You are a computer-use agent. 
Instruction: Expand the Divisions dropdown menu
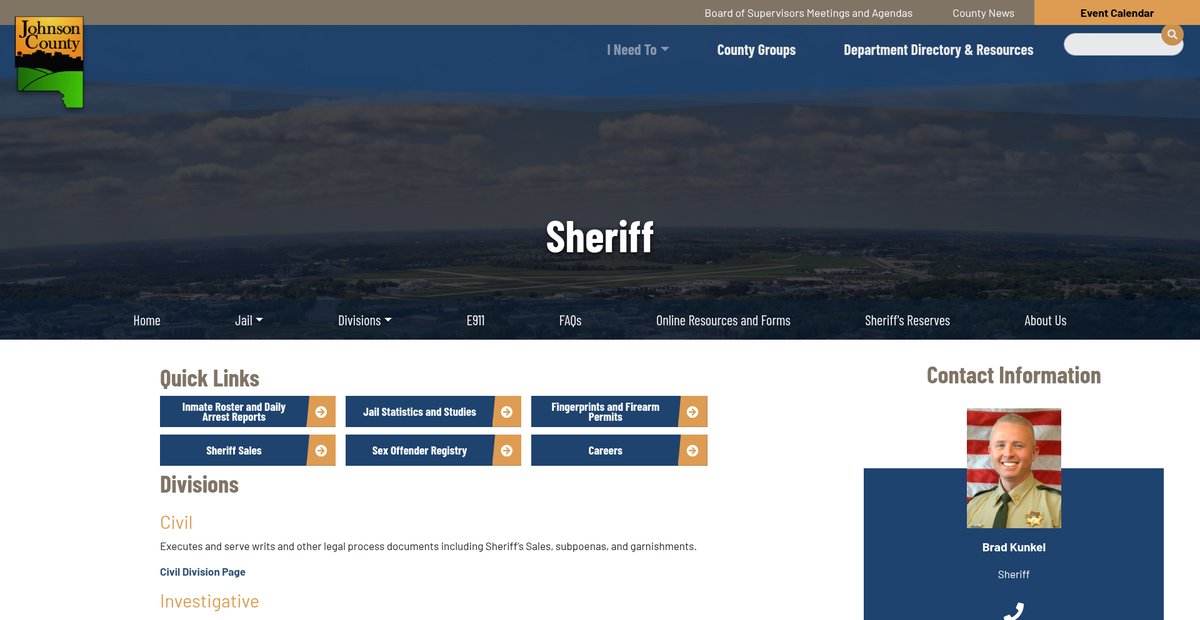(x=365, y=321)
